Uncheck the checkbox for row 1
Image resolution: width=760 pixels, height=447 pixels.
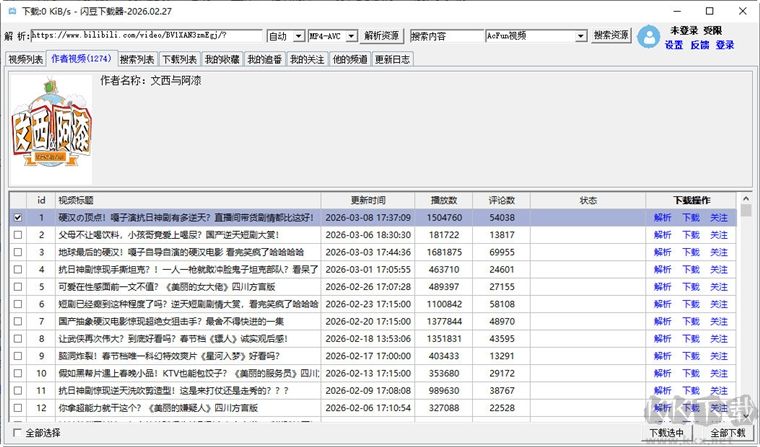point(18,218)
